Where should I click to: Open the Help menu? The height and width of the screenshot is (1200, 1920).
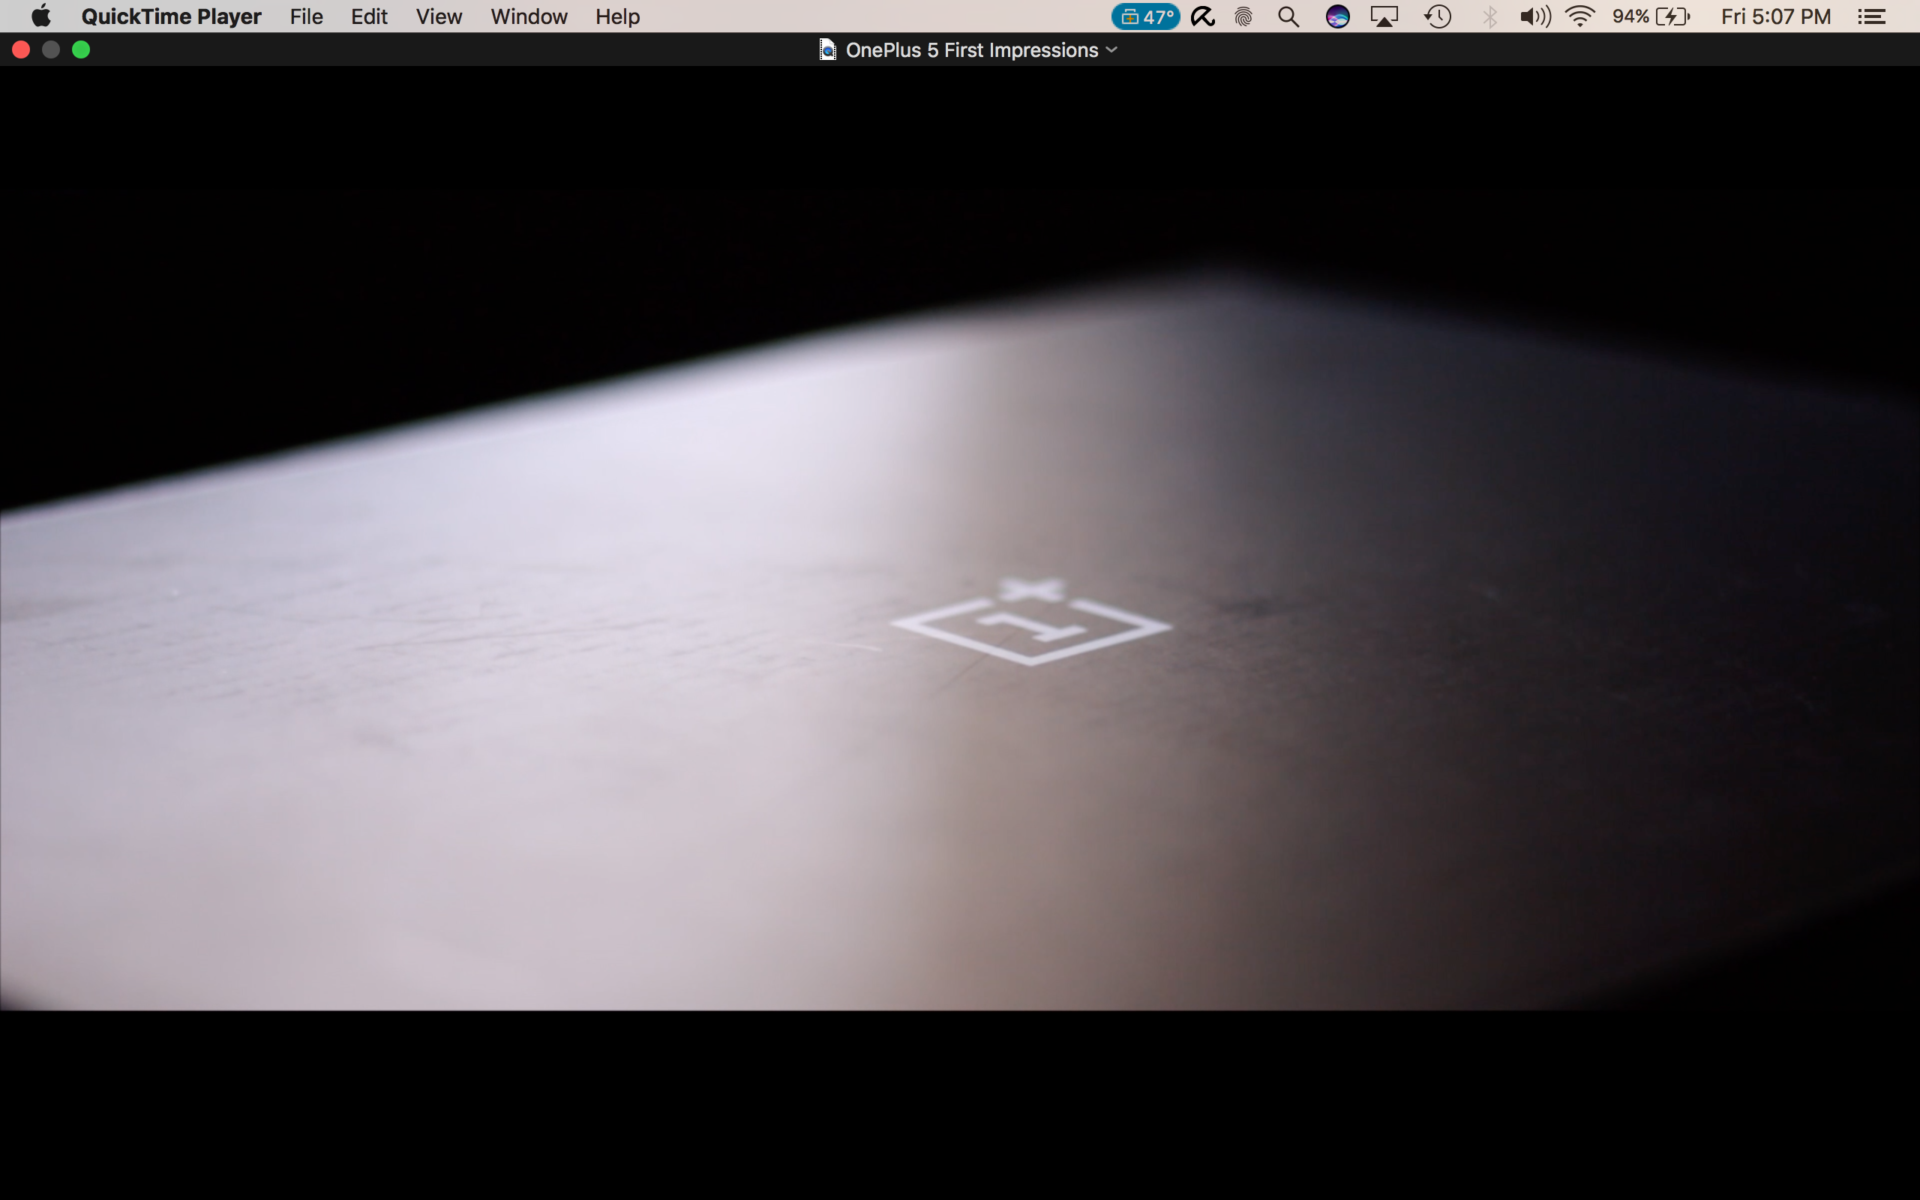tap(617, 16)
